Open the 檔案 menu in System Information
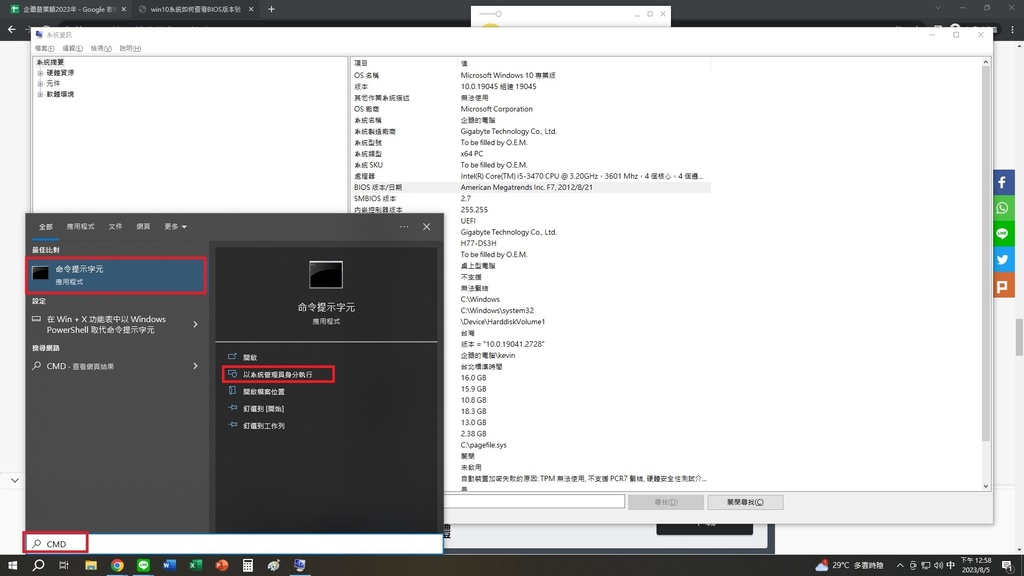1024x576 pixels. tap(44, 48)
